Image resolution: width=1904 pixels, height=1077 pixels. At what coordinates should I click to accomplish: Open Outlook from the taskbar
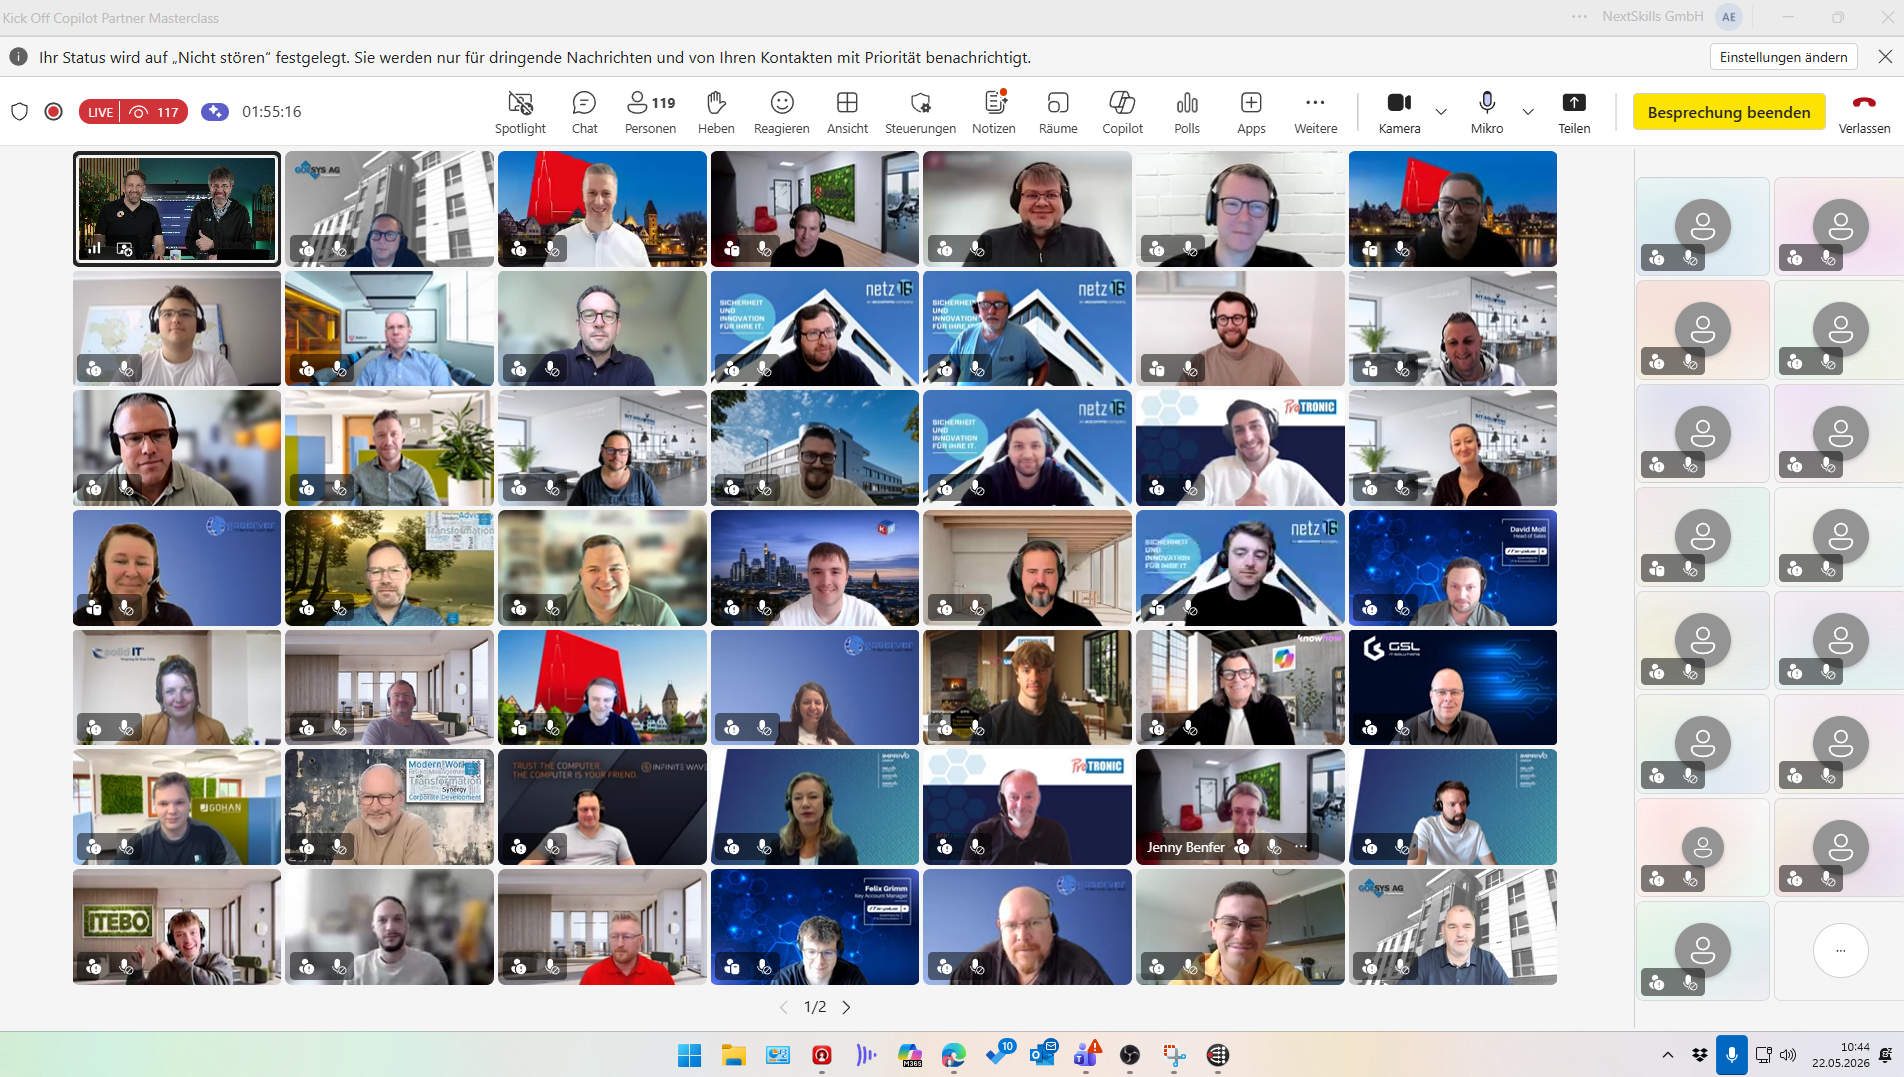pos(1042,1054)
